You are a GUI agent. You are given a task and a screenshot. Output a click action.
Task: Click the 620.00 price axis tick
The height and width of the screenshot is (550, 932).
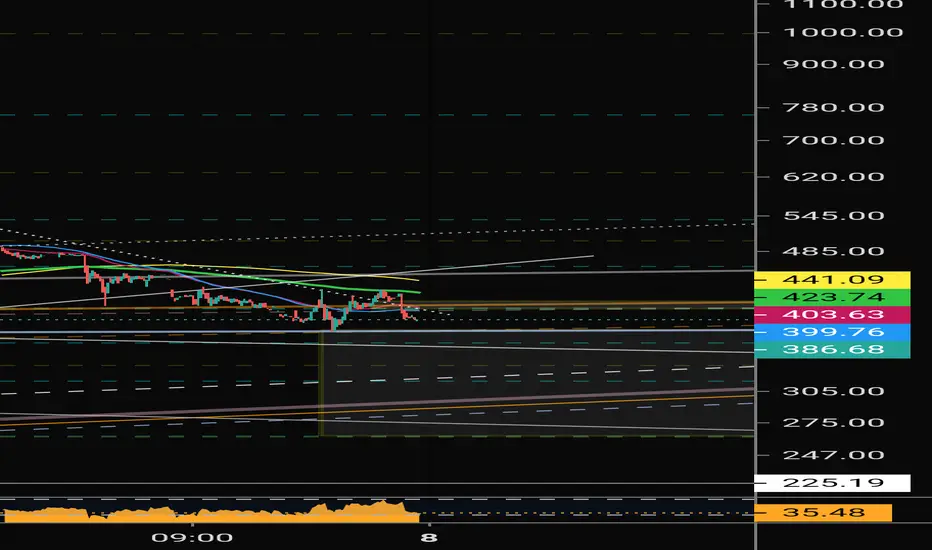point(833,177)
